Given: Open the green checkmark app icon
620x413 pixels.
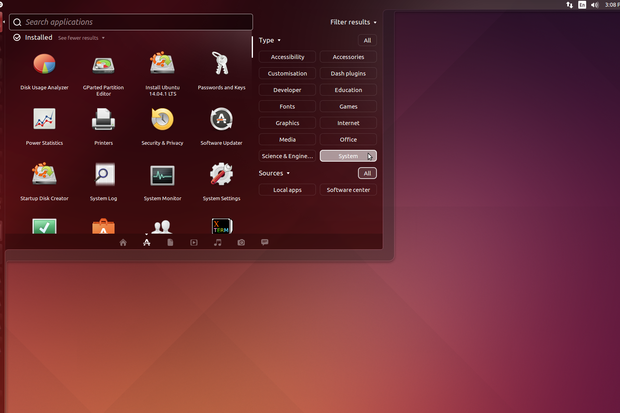Looking at the screenshot, I should click(44, 226).
